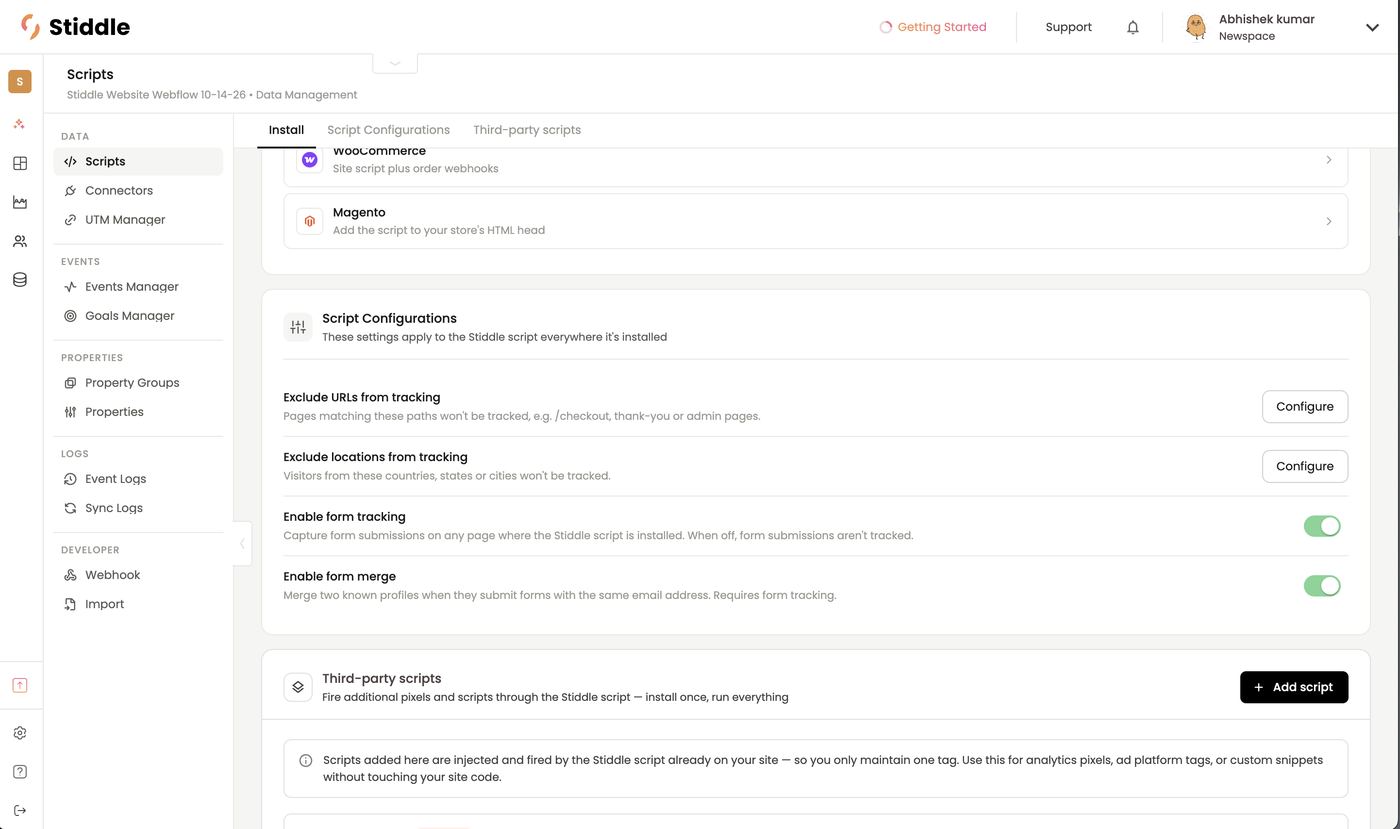Open the dashboard grid icon in left rail
Viewport: 1400px width, 829px height.
(x=20, y=163)
